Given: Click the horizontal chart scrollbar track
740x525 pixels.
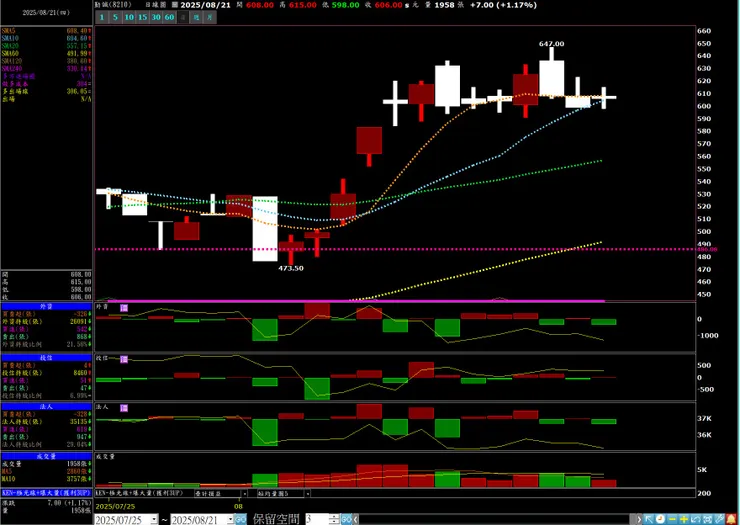Looking at the screenshot, I should pos(496,519).
